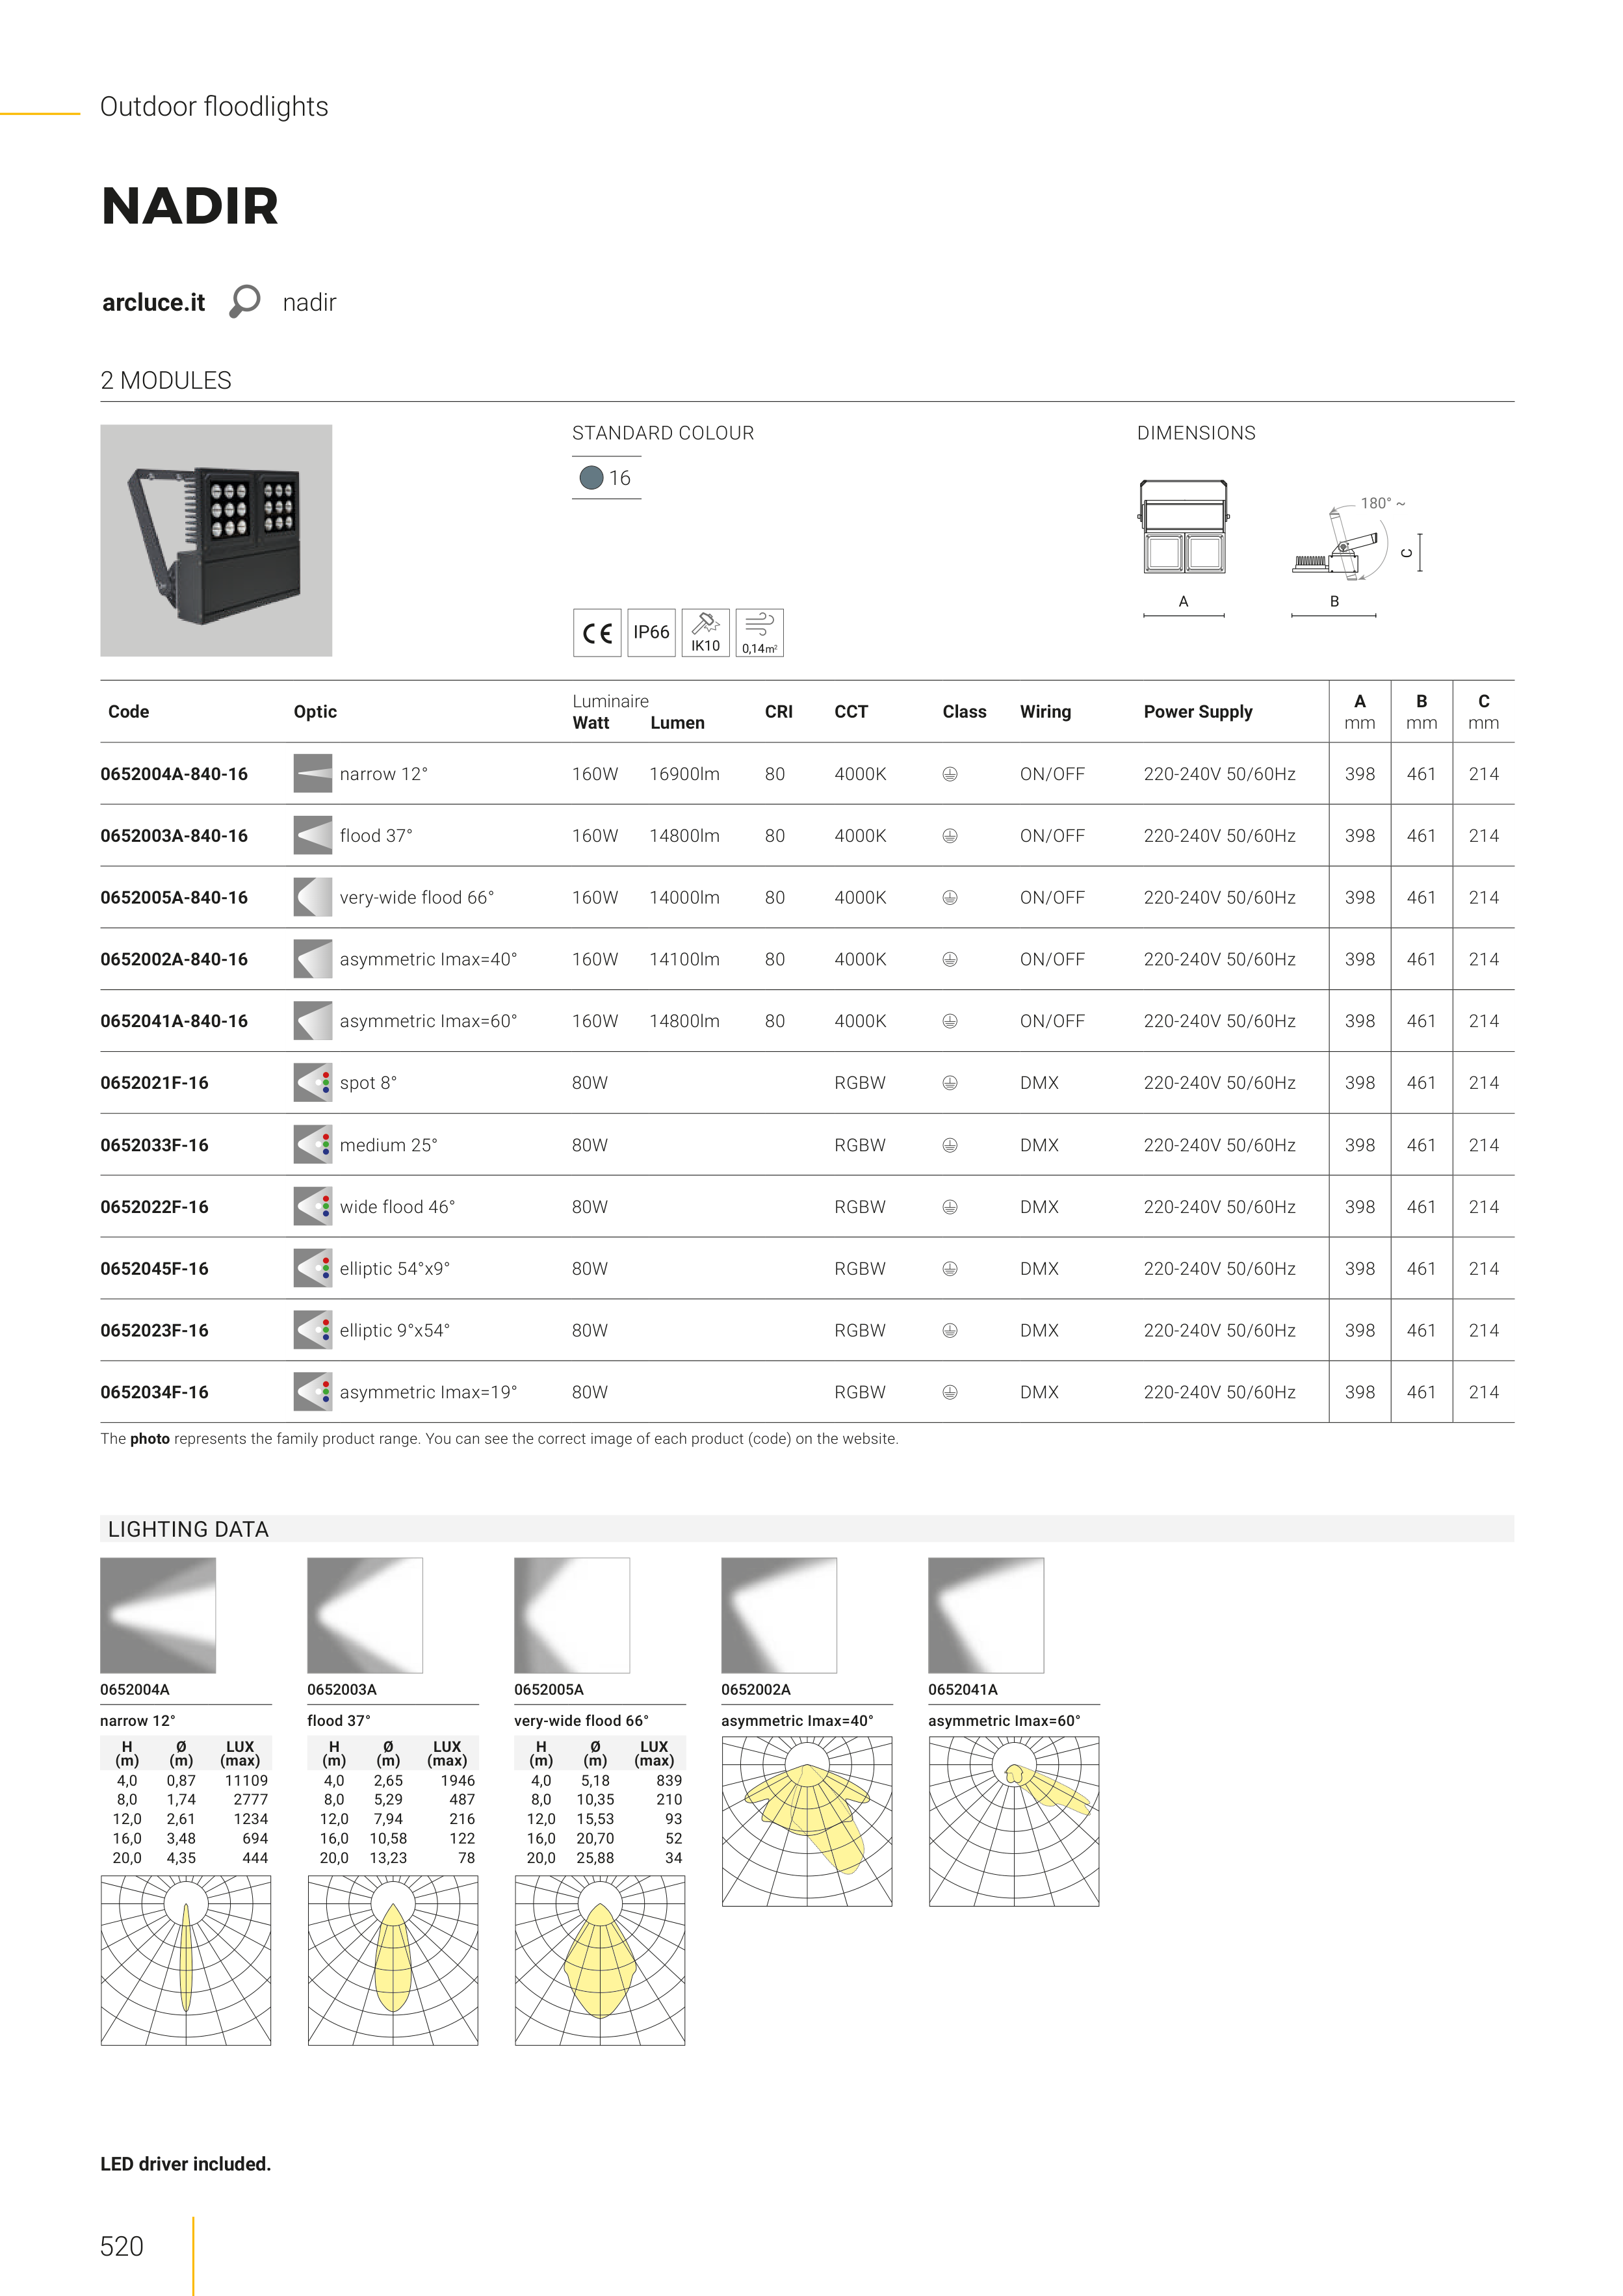The width and height of the screenshot is (1623, 2296).
Task: Click the NADIR floodlight product photo
Action: tap(216, 540)
